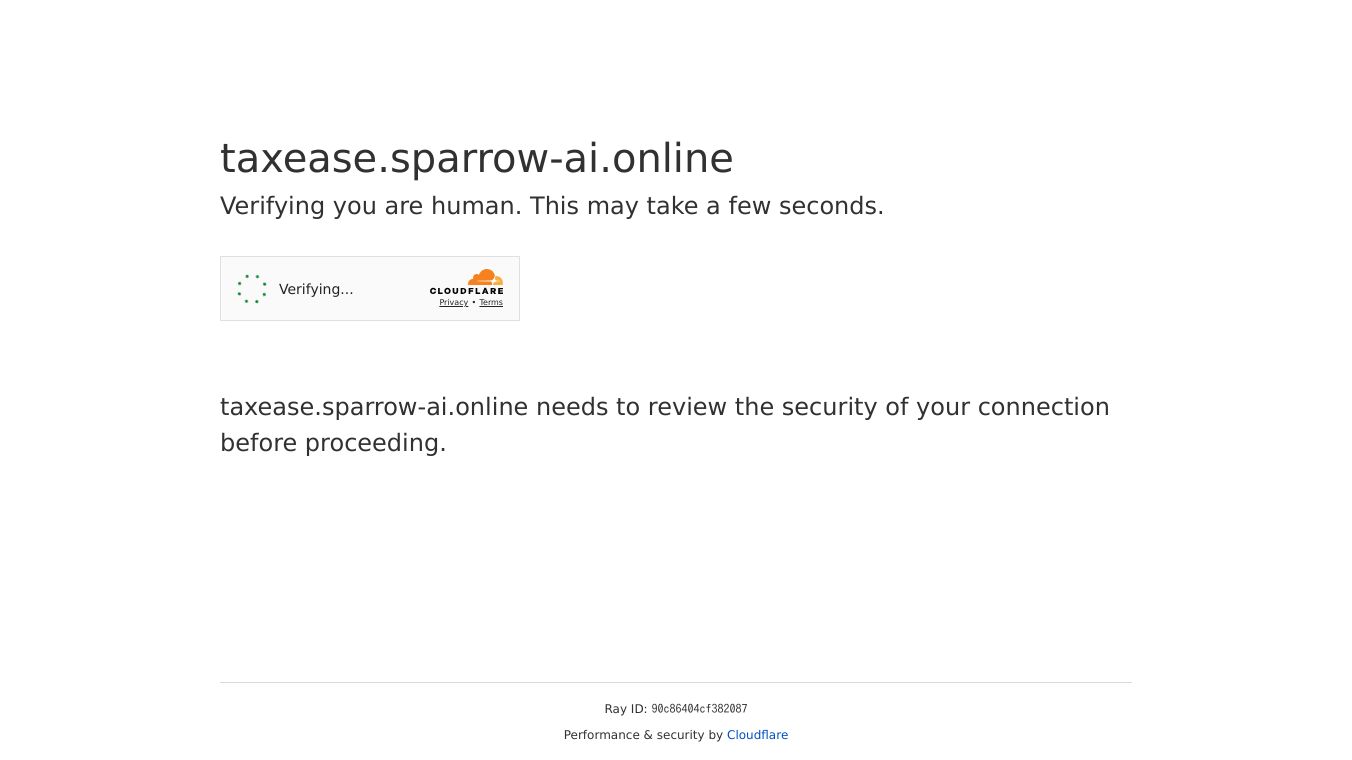Click the dot separator between Privacy and Terms
The height and width of the screenshot is (760, 1352).
[x=474, y=303]
